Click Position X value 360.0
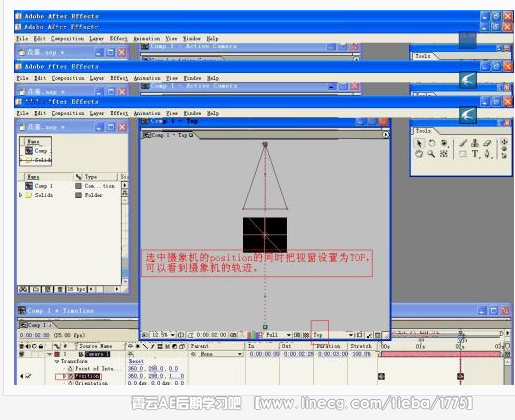This screenshot has height=420, width=515. [135, 376]
